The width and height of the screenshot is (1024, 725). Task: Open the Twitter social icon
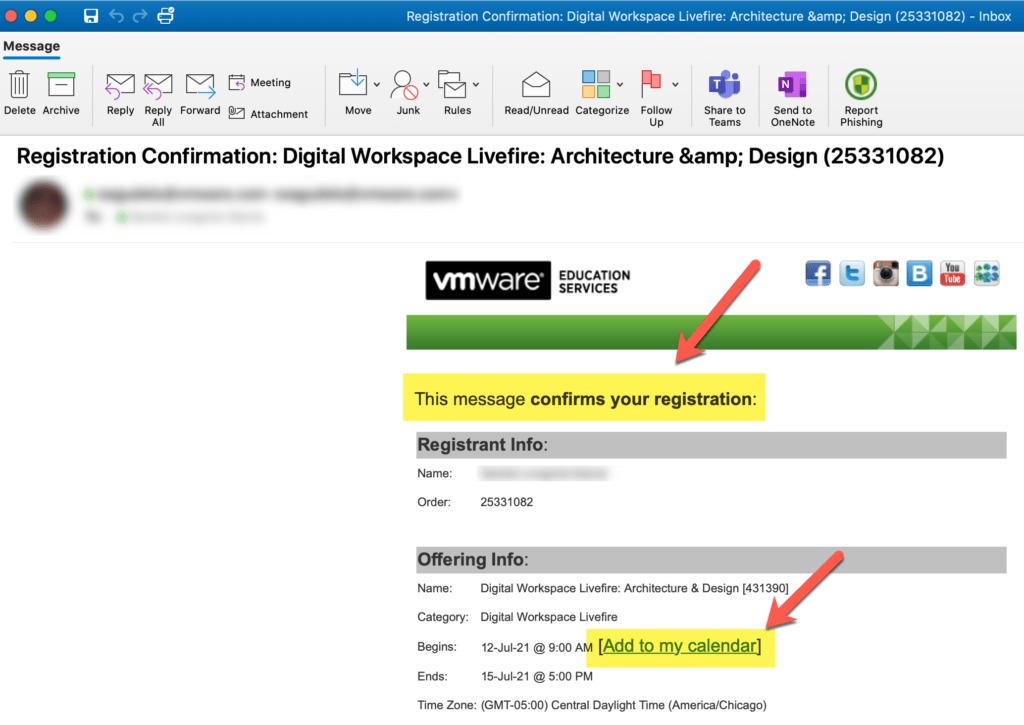(852, 273)
